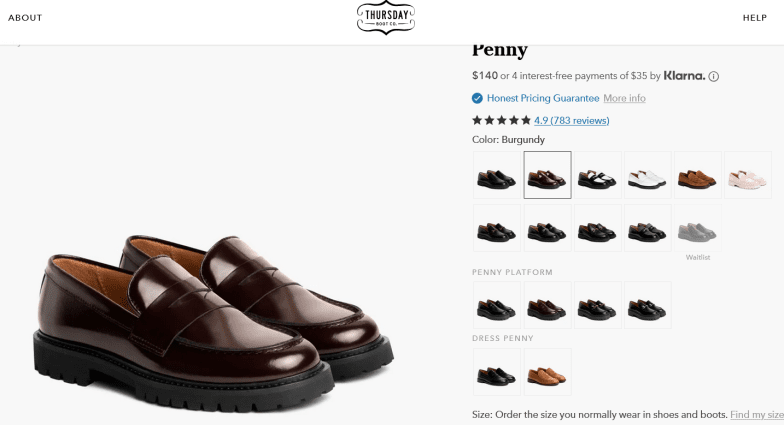Select the pale pink loafer swatch
The width and height of the screenshot is (784, 425).
pyautogui.click(x=747, y=175)
